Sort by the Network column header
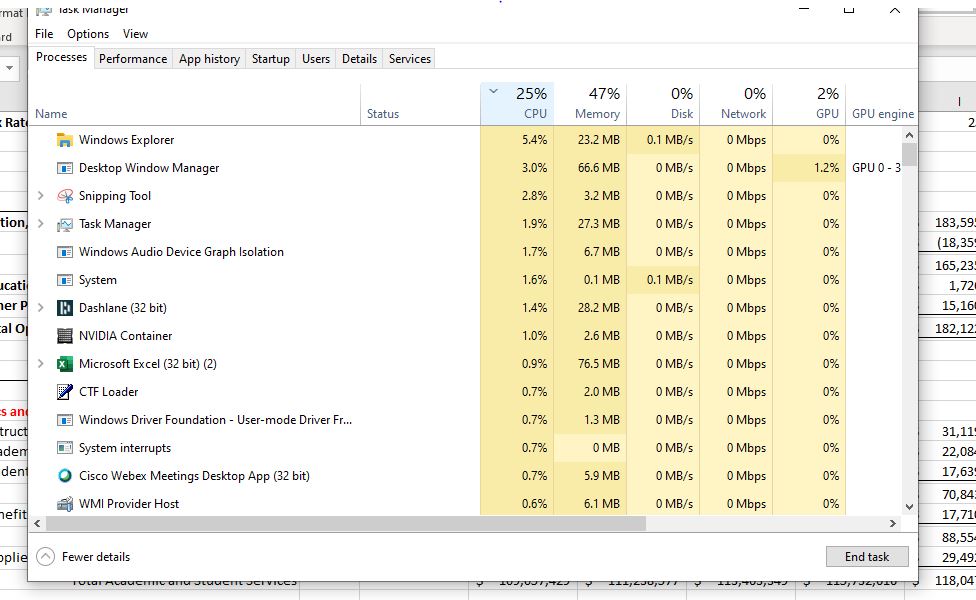 coord(736,104)
